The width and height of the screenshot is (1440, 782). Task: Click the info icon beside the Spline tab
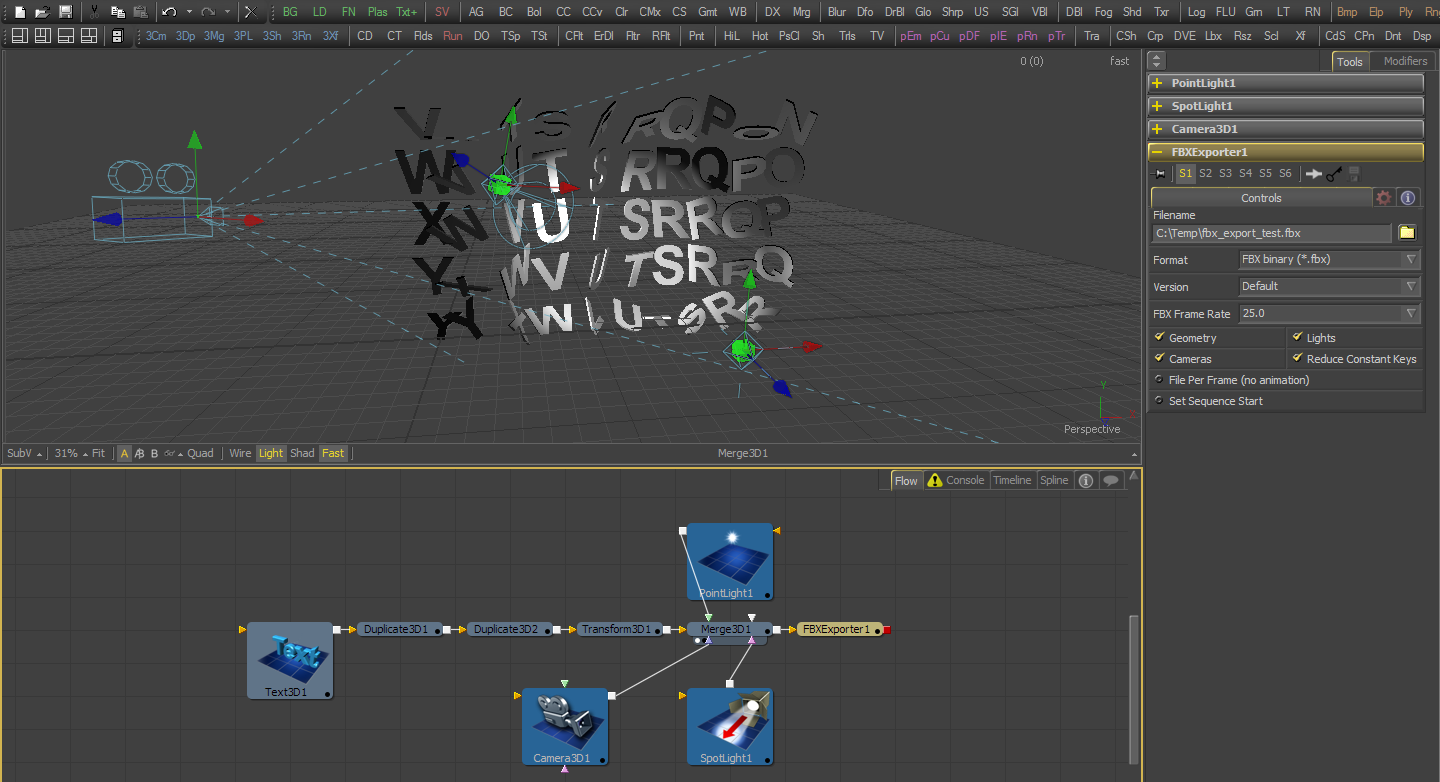(1086, 480)
